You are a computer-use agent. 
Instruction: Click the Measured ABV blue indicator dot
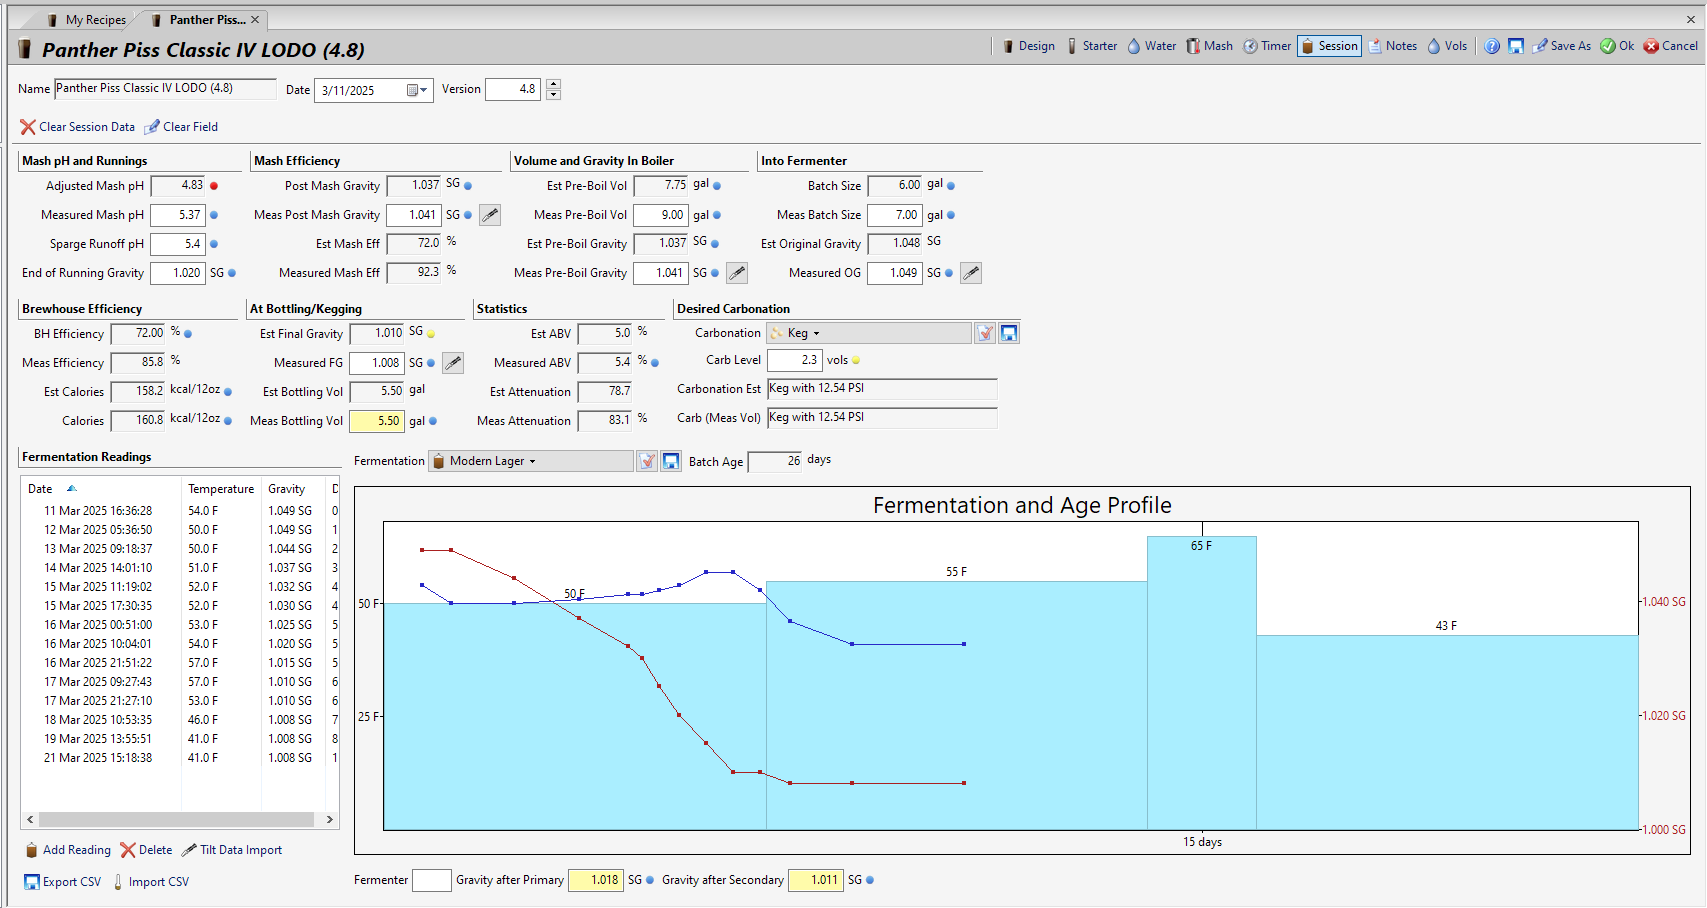pyautogui.click(x=655, y=363)
